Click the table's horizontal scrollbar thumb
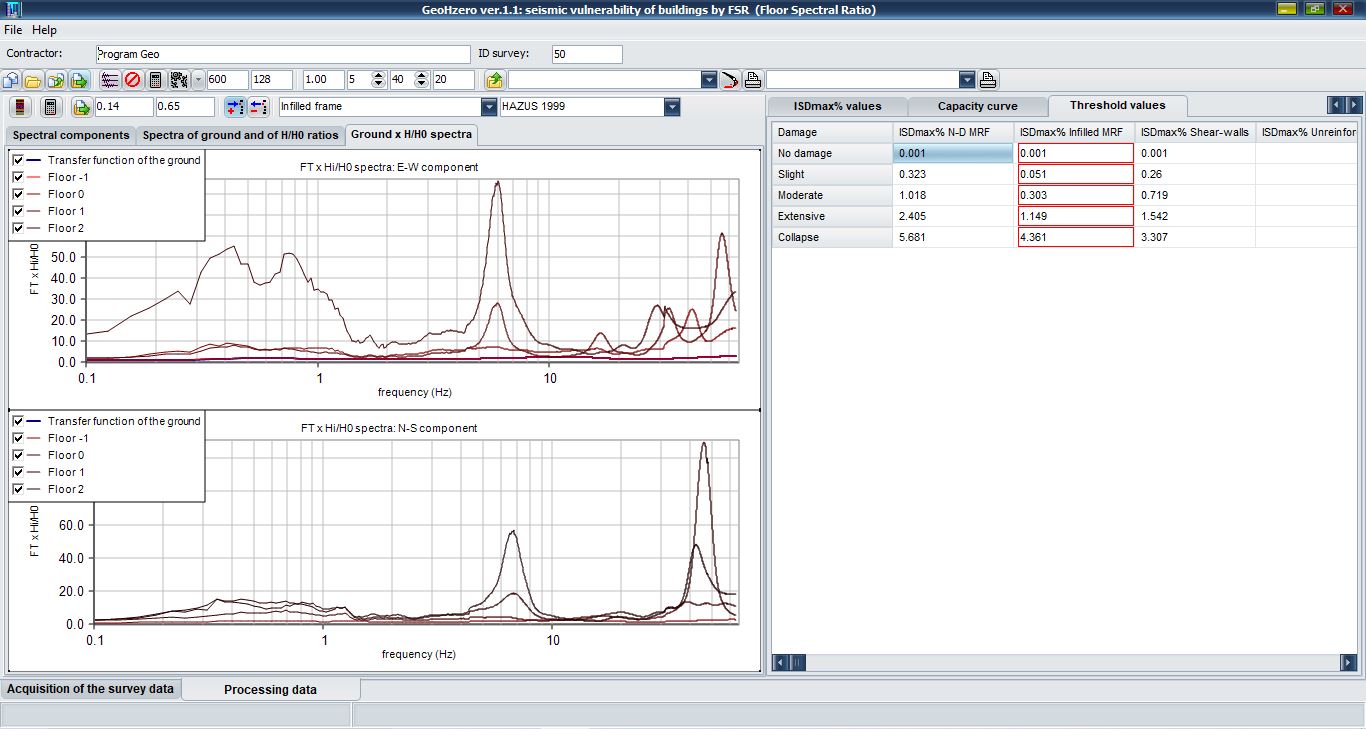The image size is (1366, 729). tap(797, 662)
